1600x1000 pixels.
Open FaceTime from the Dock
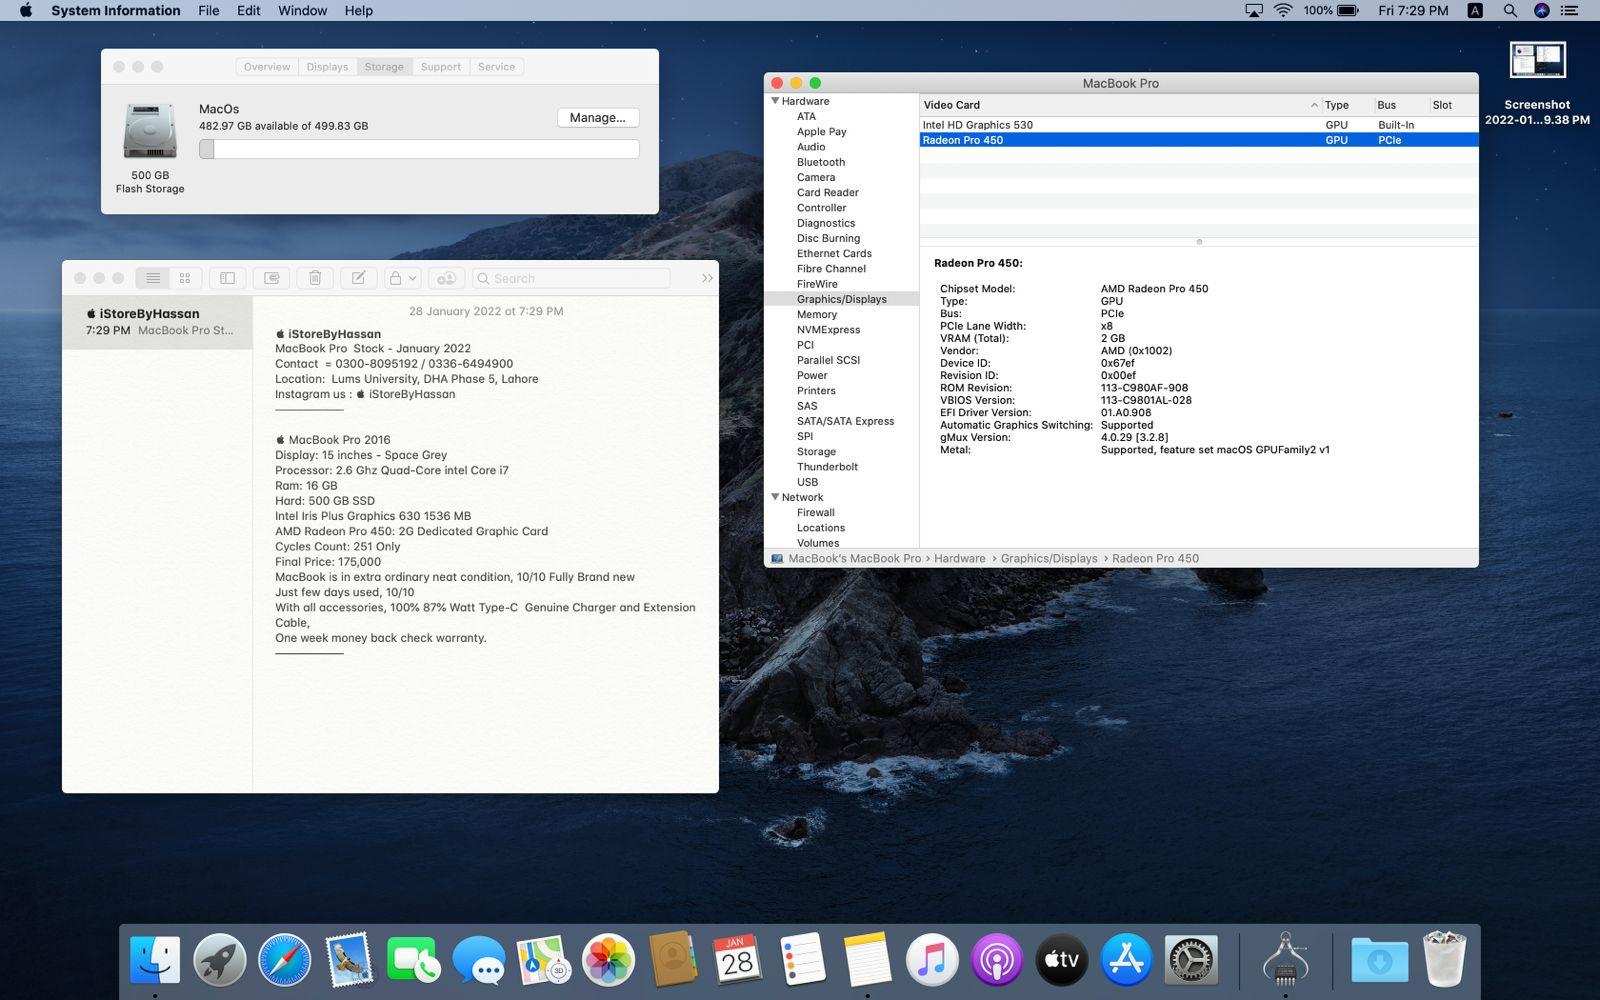[413, 960]
